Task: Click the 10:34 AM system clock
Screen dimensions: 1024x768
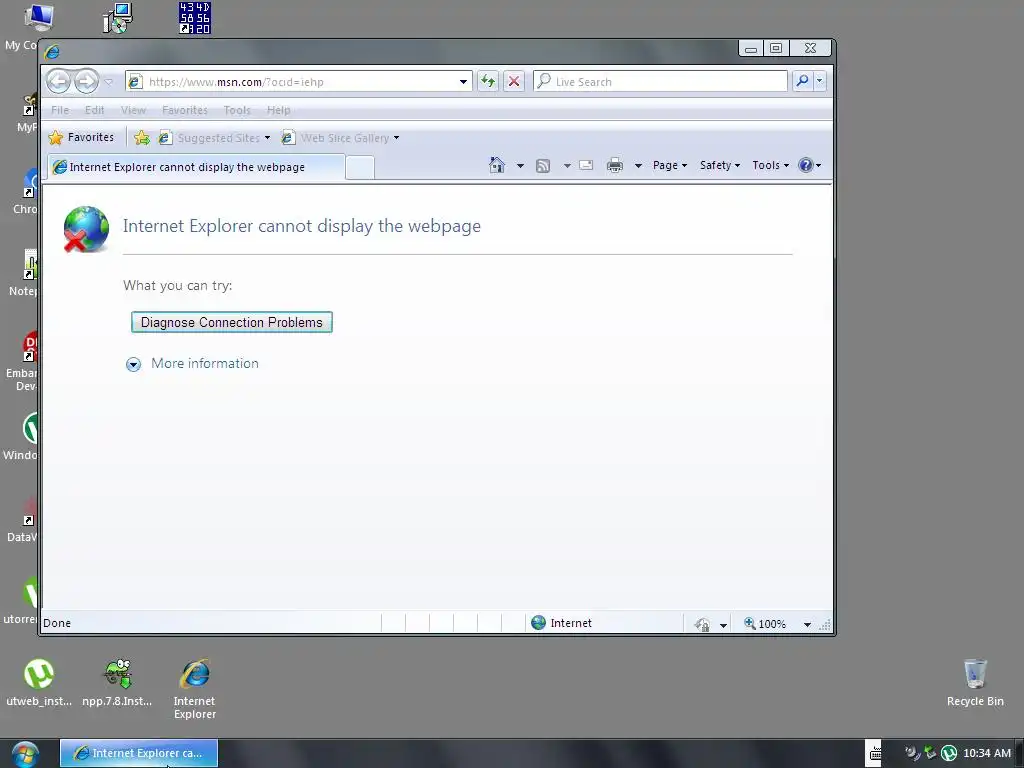Action: point(987,753)
